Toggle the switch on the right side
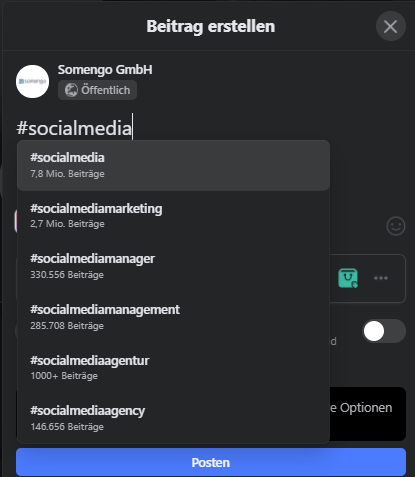415x477 pixels. (x=384, y=331)
